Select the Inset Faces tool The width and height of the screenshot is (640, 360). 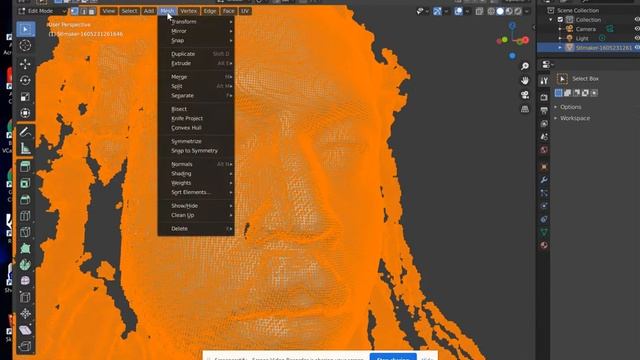[25, 183]
